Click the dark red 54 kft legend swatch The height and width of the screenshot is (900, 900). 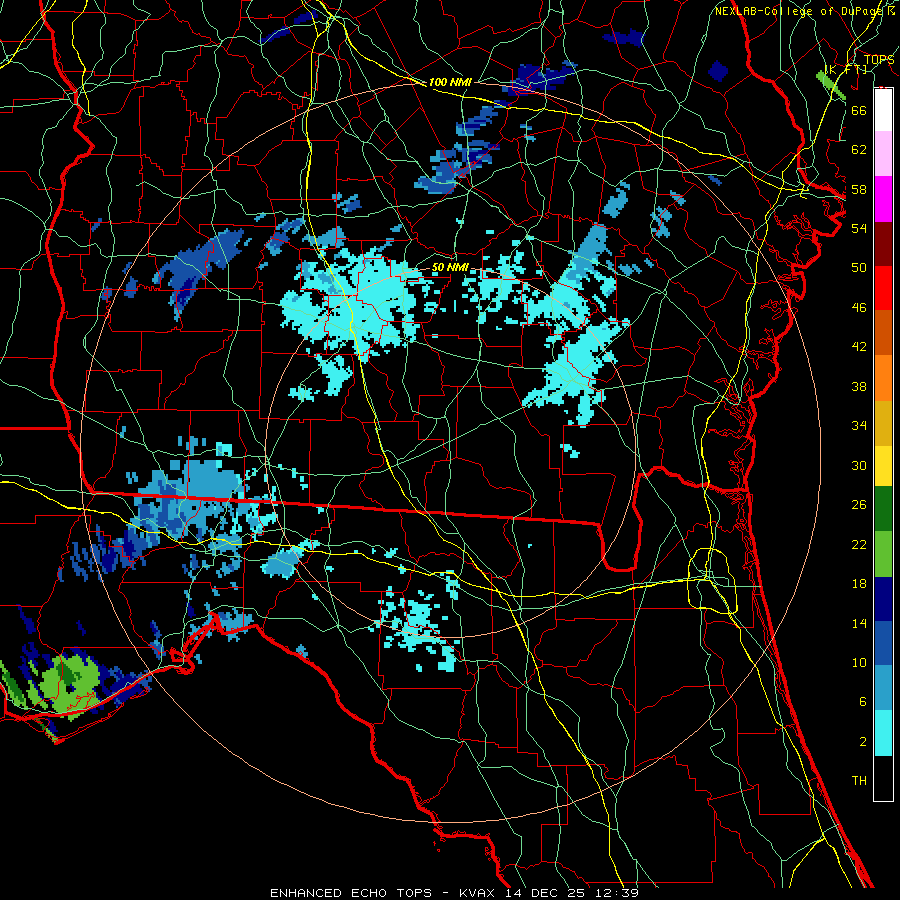[883, 243]
